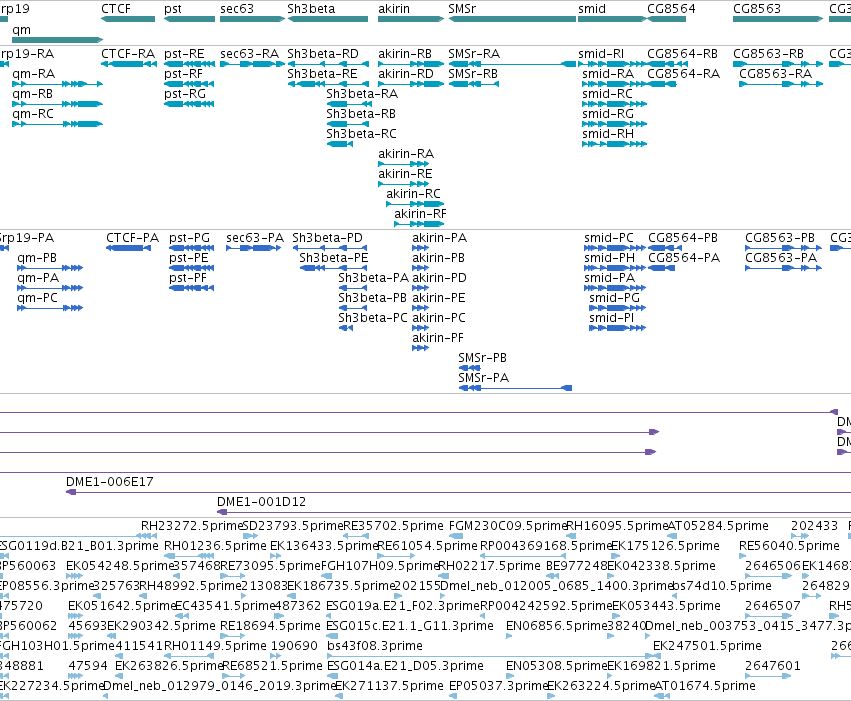Select the CG8564-RB transcript label
Image resolution: width=851 pixels, height=701 pixels.
[x=682, y=54]
